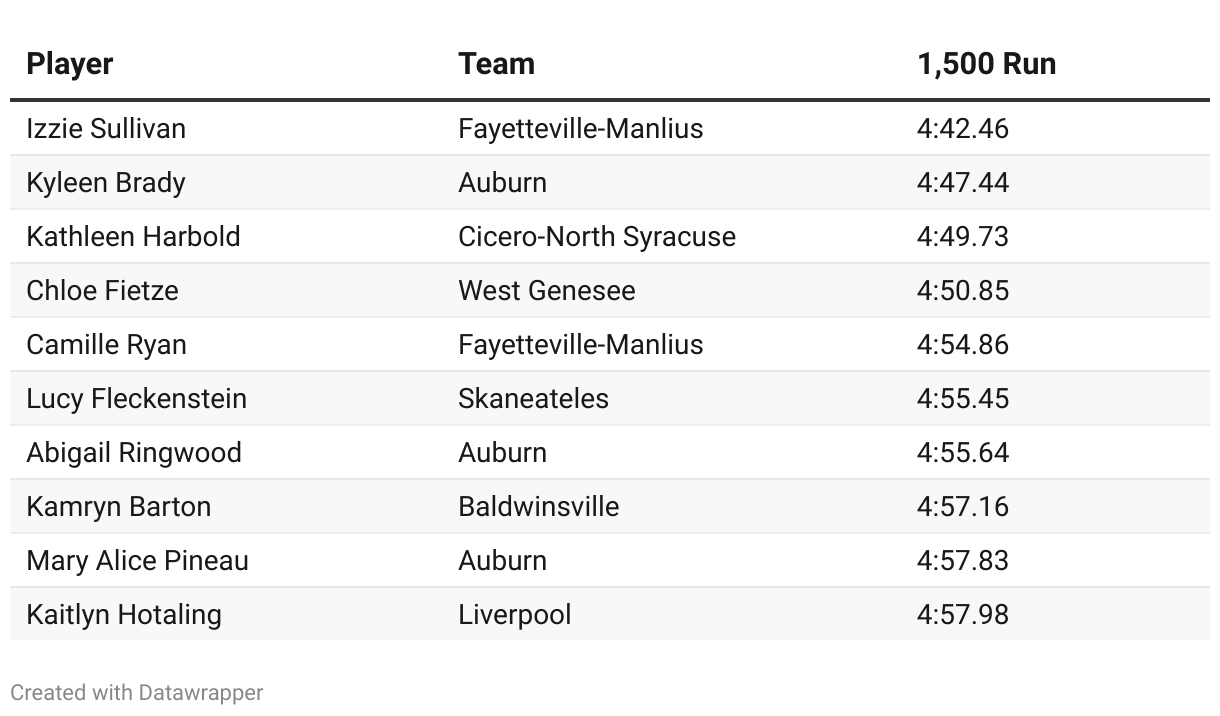
Task: Click on Mary Alice Pineau
Action: [137, 561]
